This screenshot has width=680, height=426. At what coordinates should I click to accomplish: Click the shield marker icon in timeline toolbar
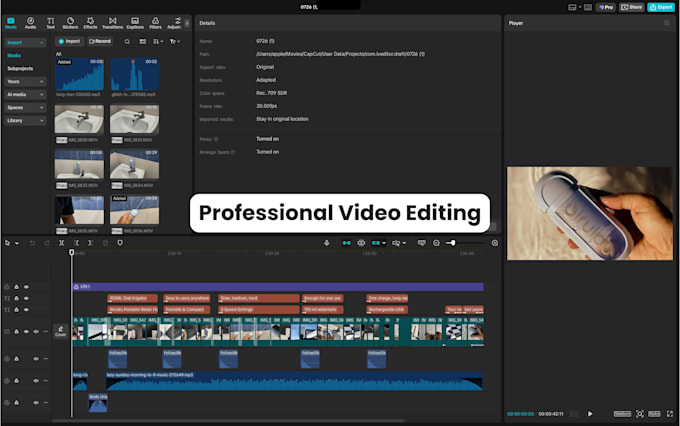click(x=120, y=243)
